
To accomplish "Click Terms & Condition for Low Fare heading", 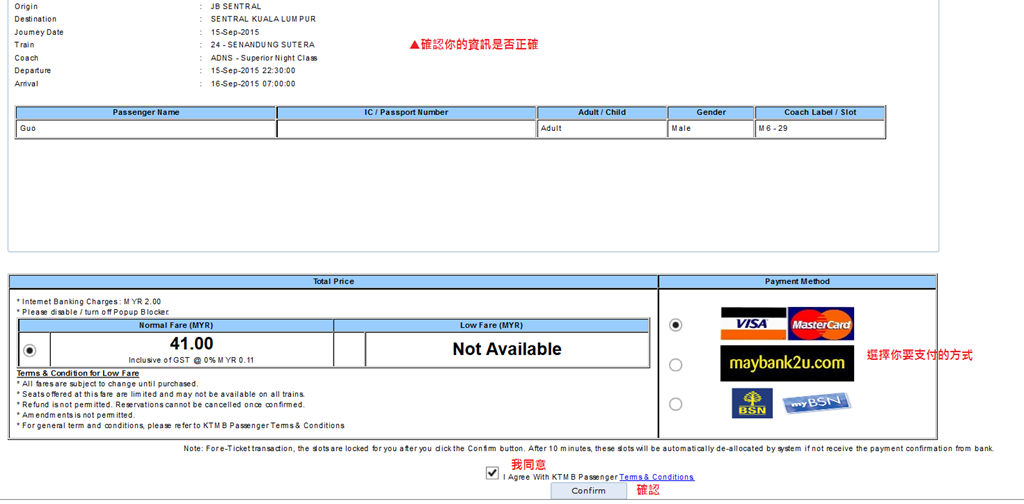I will [x=78, y=373].
